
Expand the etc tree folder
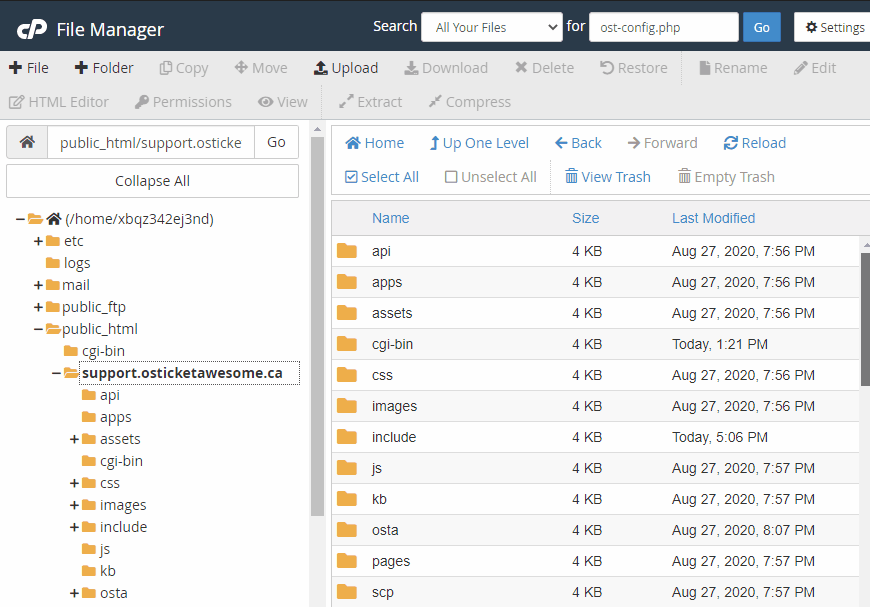[x=38, y=241]
